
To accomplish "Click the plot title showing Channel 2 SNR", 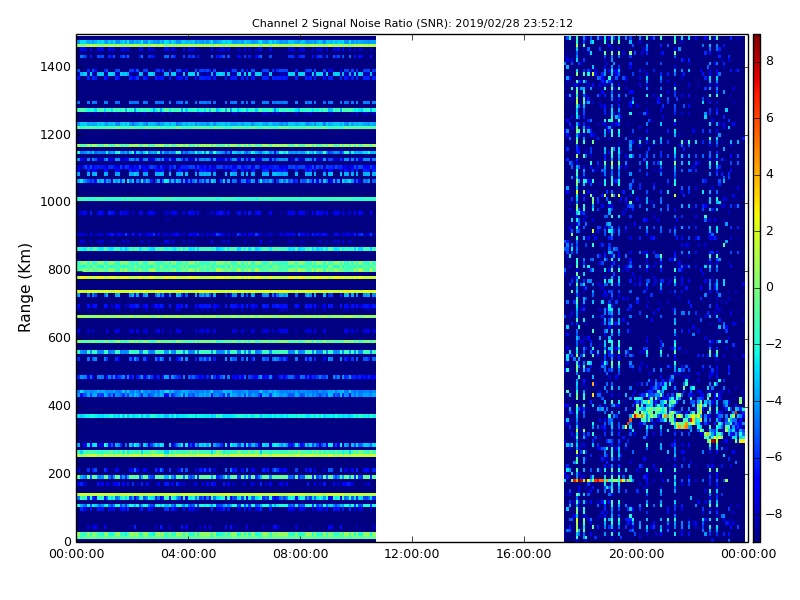I will point(412,23).
